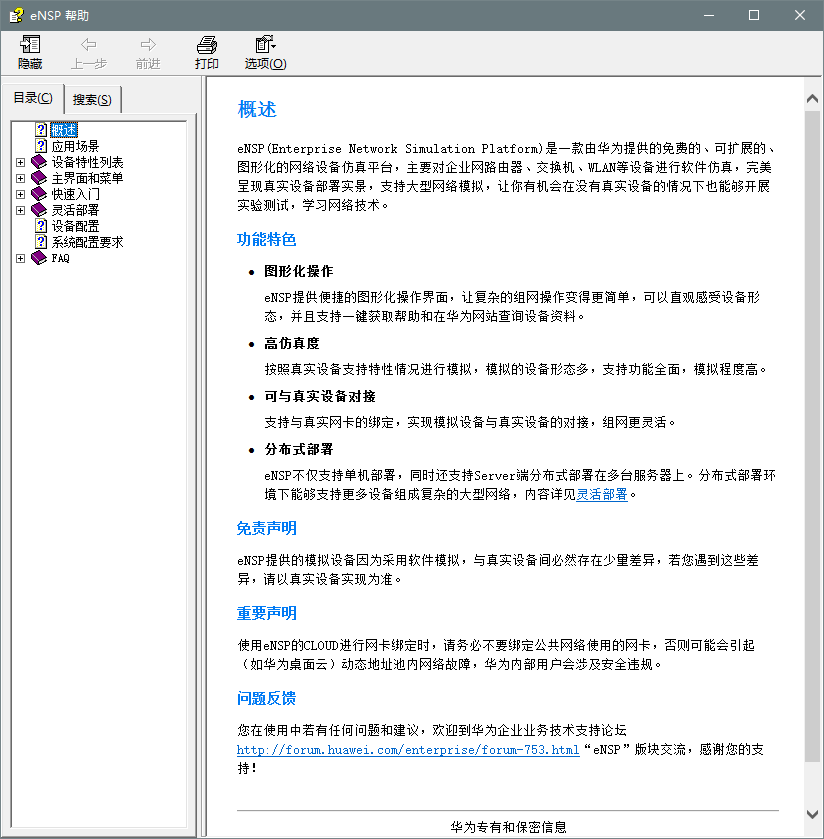Viewport: 824px width, 839px height.
Task: Close the eNSP 帮助 window
Action: (800, 15)
